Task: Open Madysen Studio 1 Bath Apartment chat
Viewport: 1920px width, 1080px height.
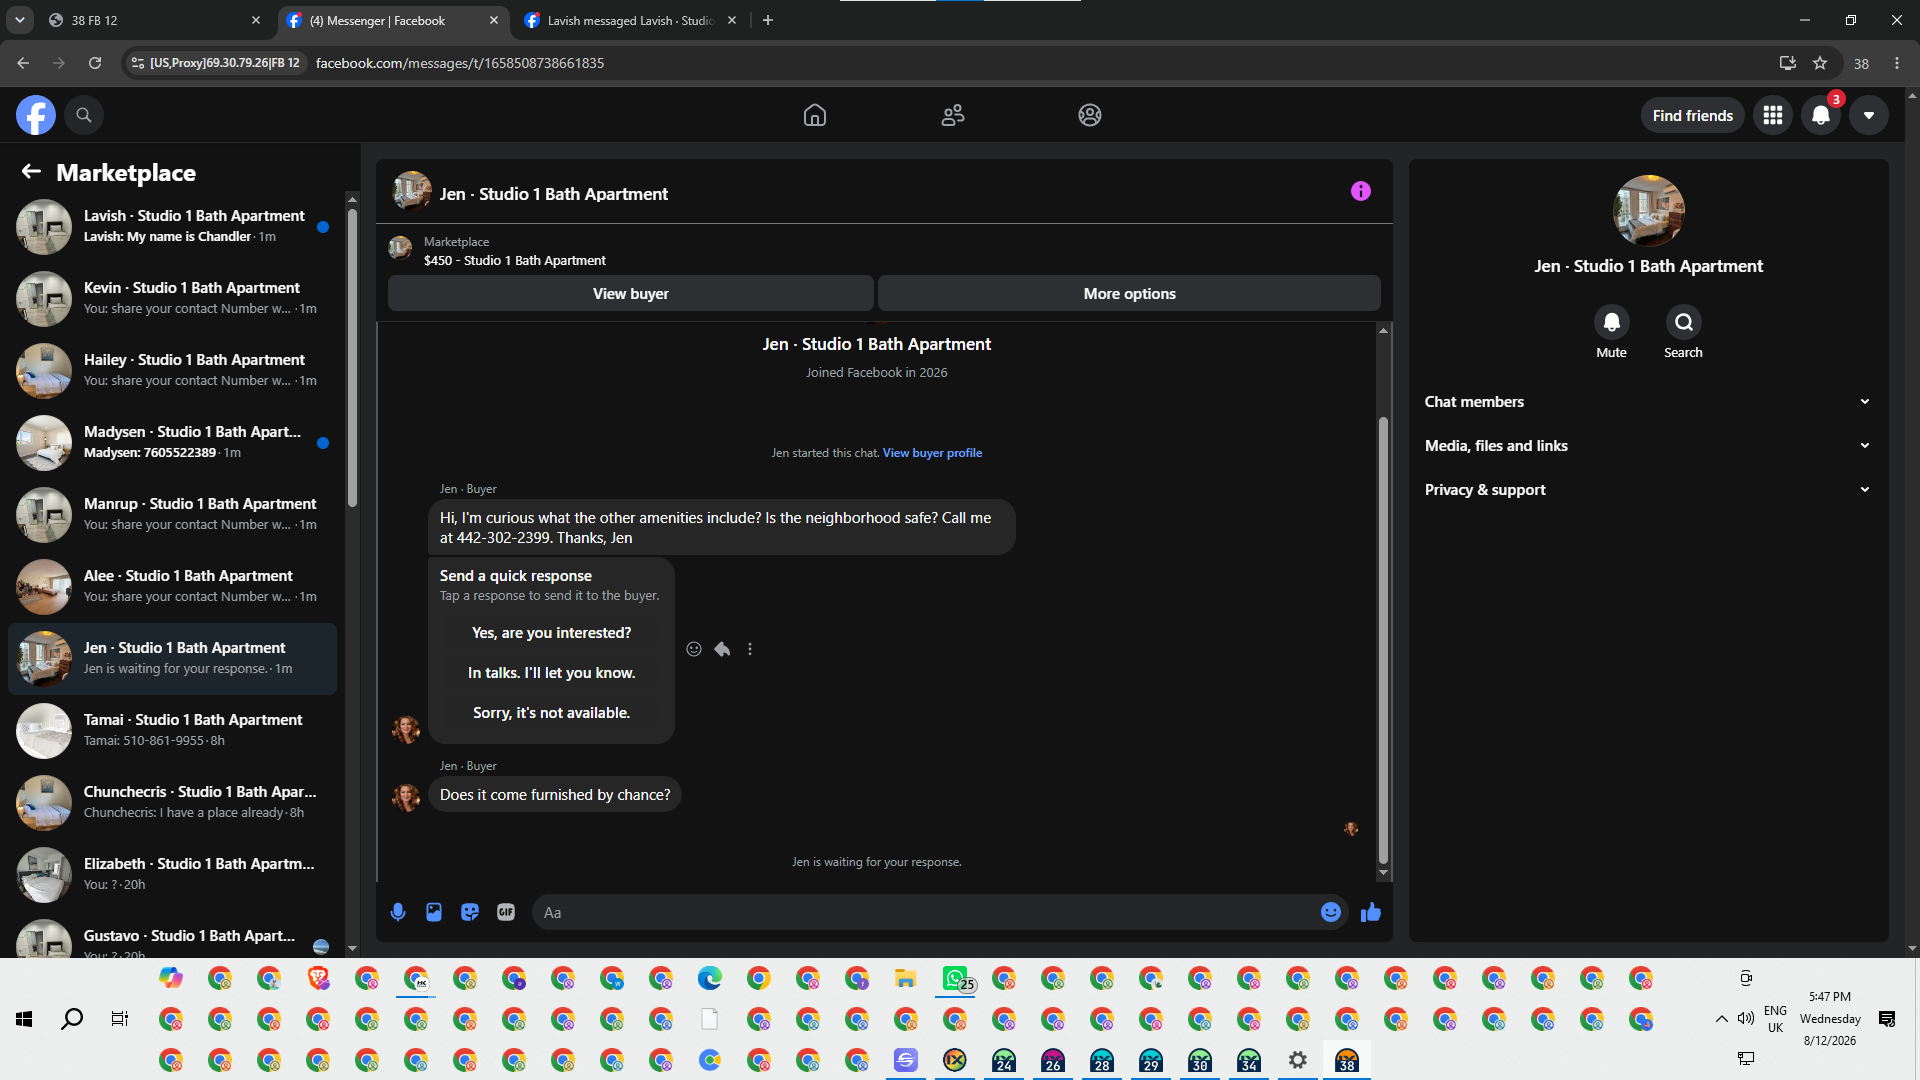Action: 172,443
